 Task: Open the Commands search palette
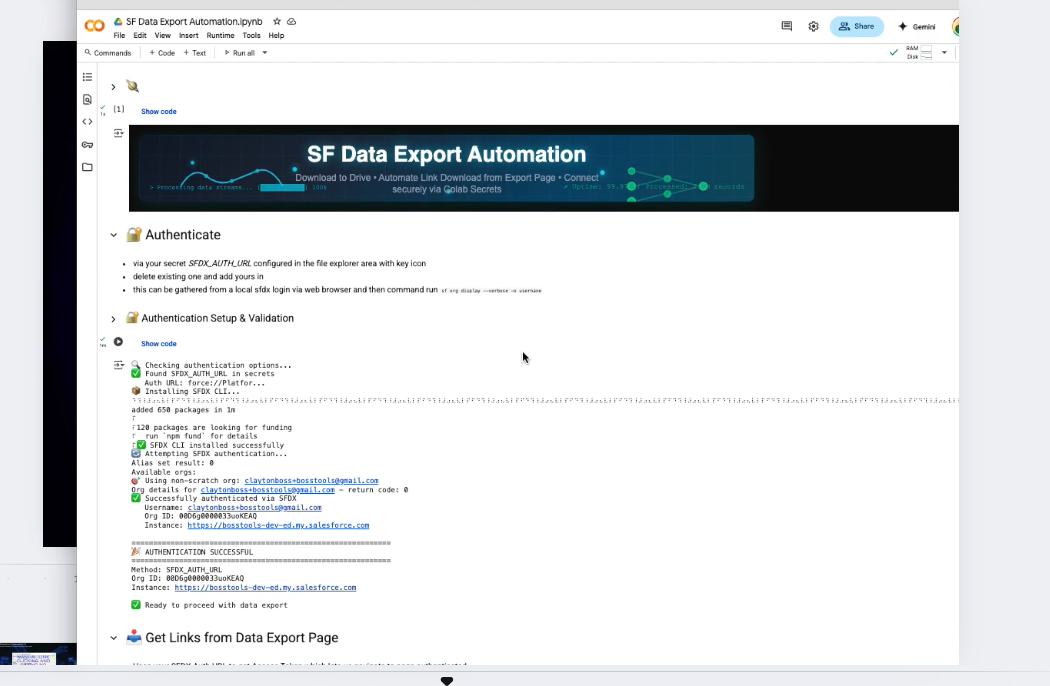pyautogui.click(x=108, y=53)
